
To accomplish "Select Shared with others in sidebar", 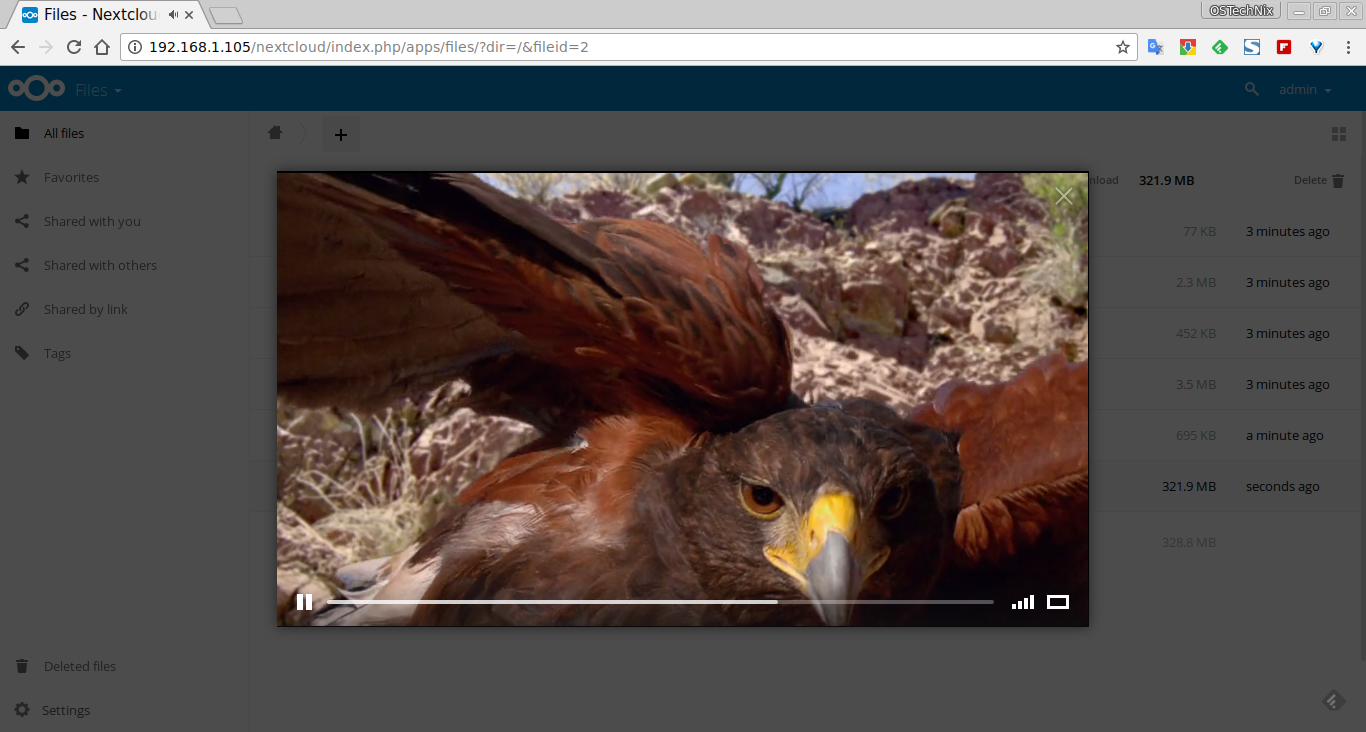I will (100, 265).
